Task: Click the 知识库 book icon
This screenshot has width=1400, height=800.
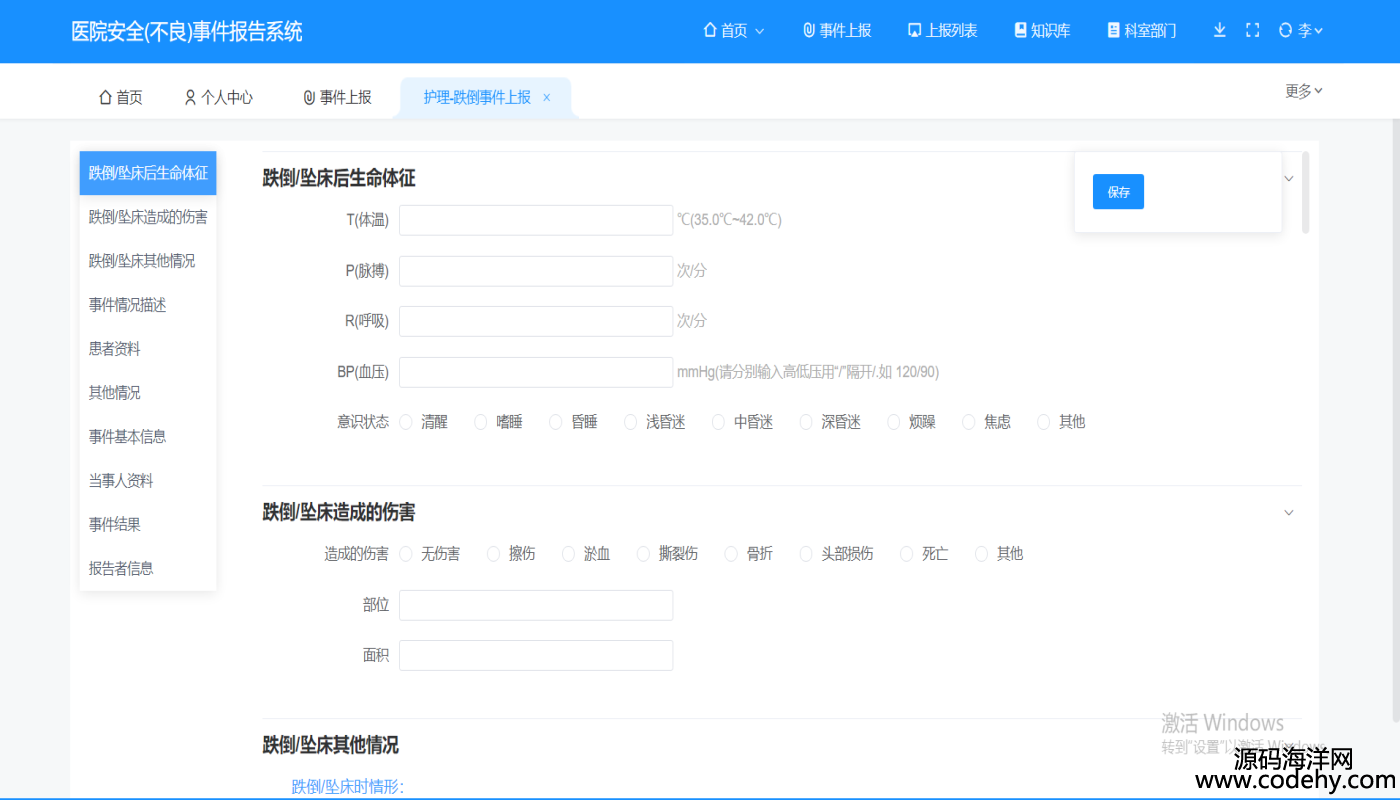Action: 1020,30
